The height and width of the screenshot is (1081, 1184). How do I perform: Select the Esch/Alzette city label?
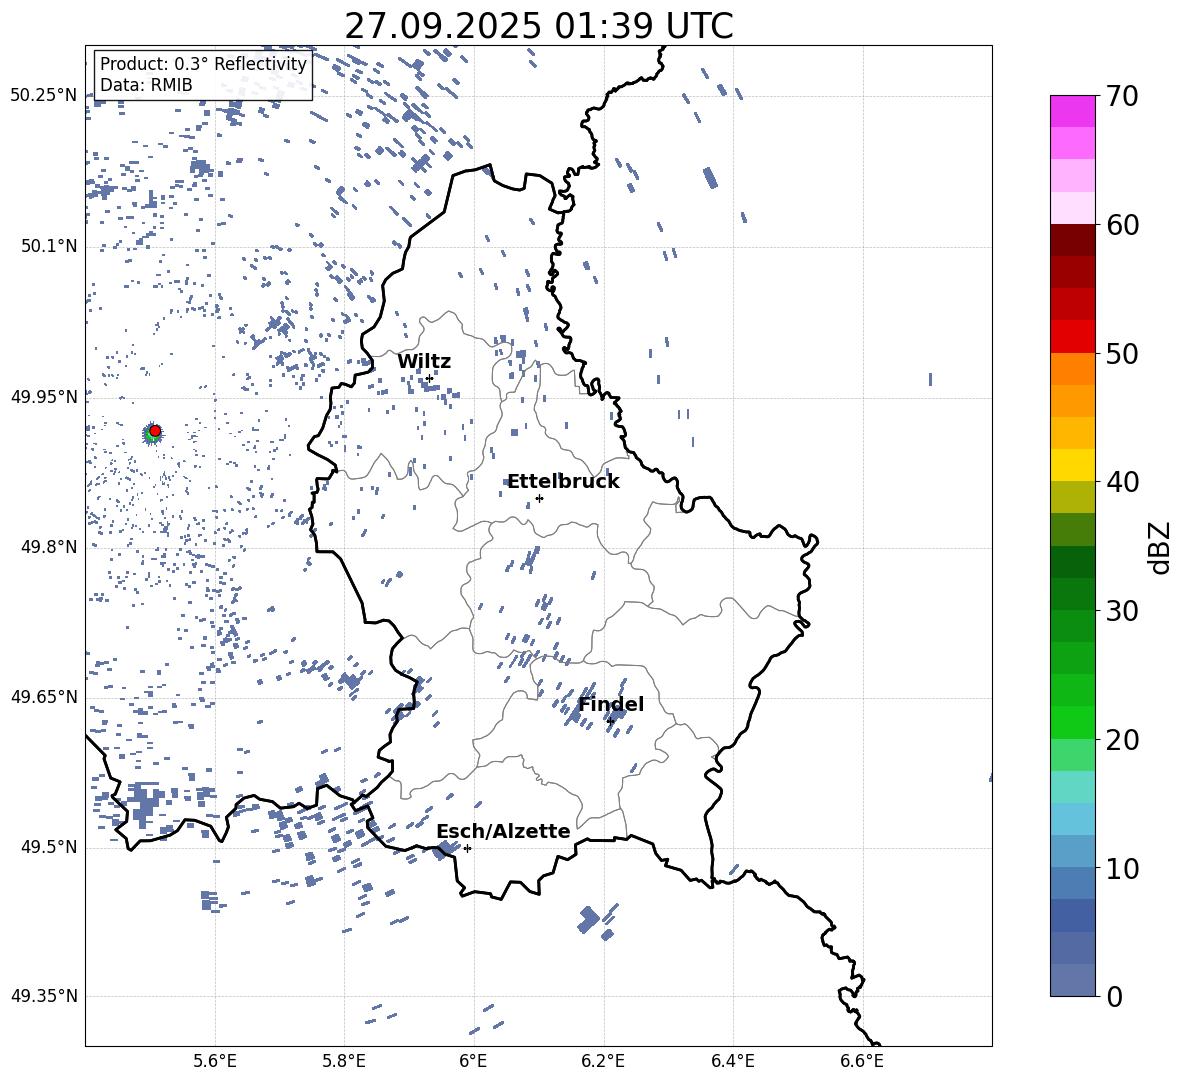(503, 831)
